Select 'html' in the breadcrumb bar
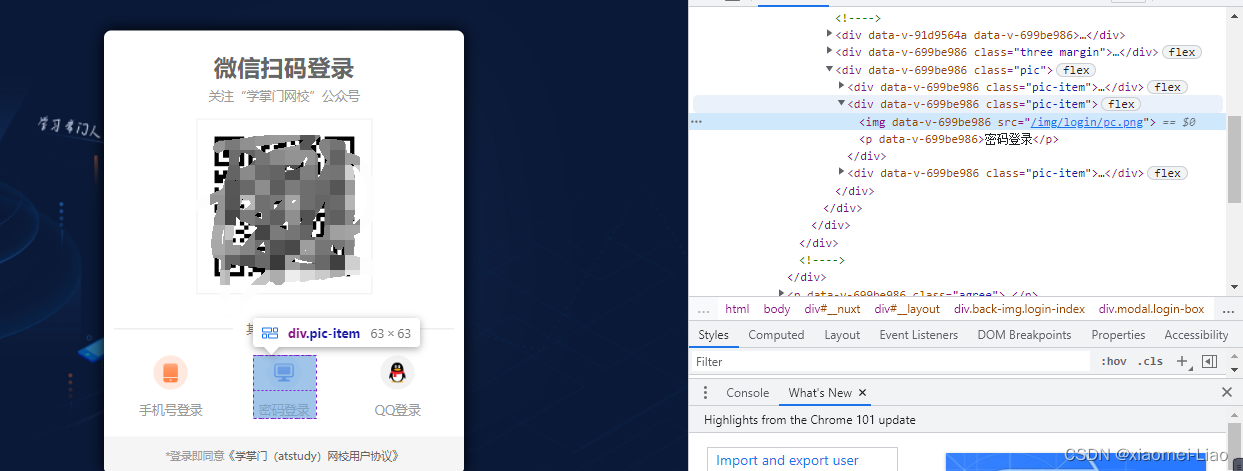Viewport: 1243px width, 471px height. coord(737,309)
